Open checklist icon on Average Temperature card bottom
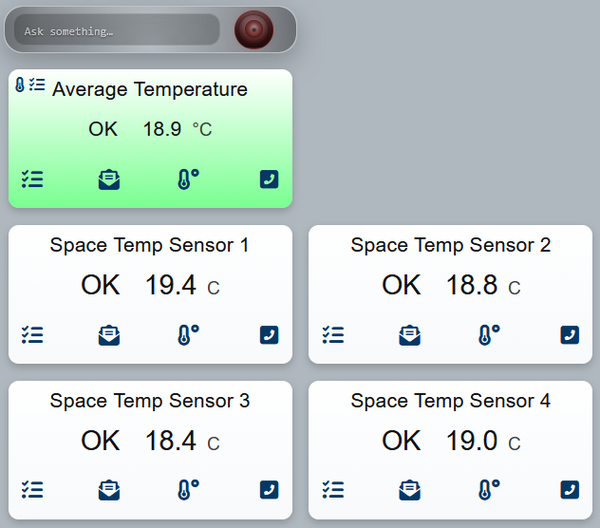Viewport: 600px width, 528px height. tap(33, 179)
